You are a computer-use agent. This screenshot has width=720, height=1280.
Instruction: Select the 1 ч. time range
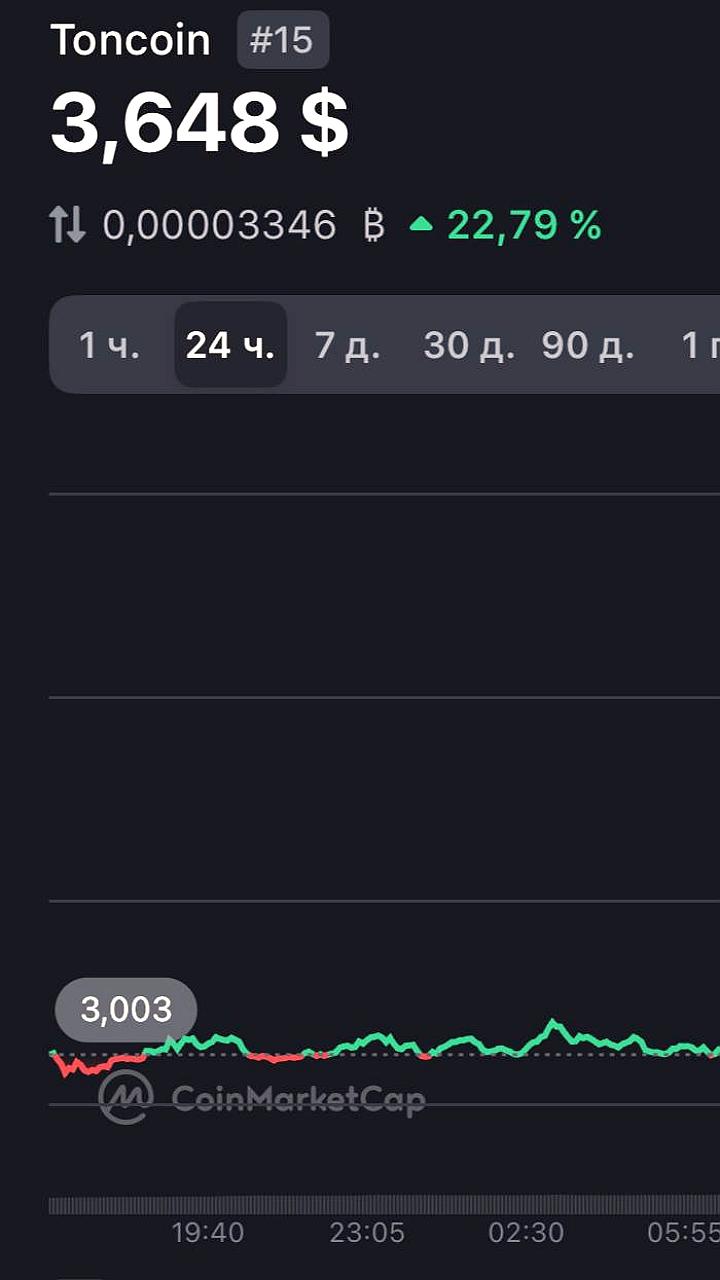(x=110, y=345)
